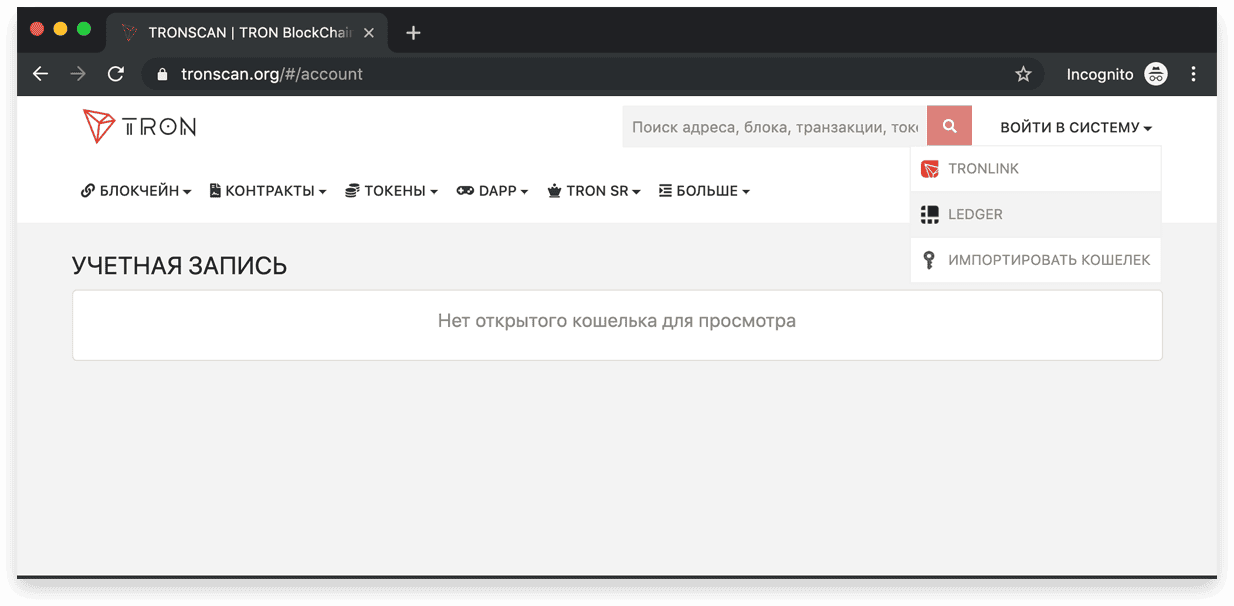Go back to the previous page
1234x606 pixels.
click(x=40, y=74)
